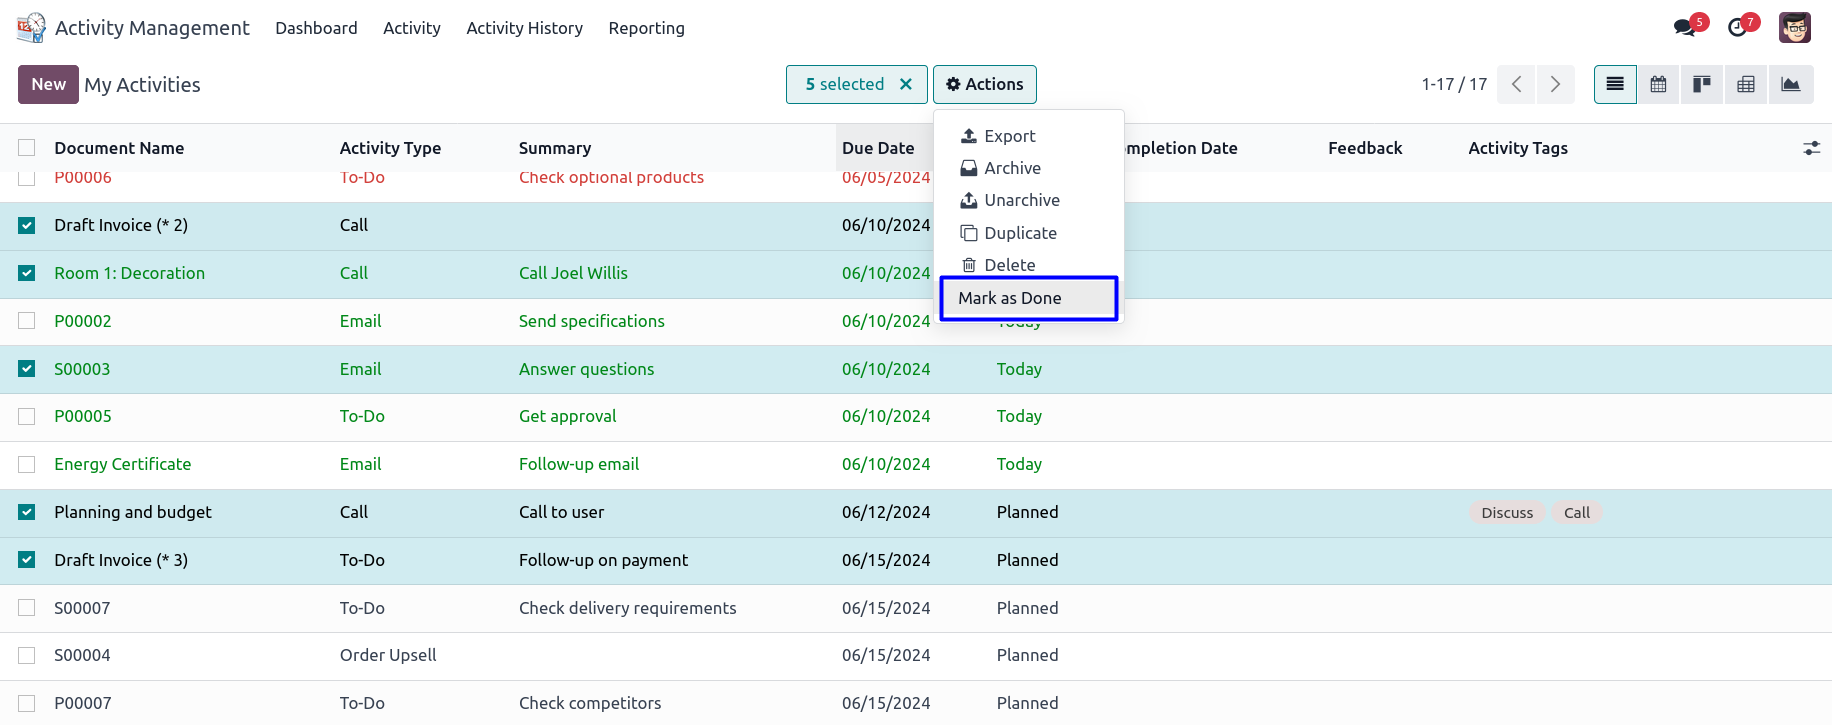Uncheck the Room 1: Decoration row
Screen dimensions: 1832x725
27,273
